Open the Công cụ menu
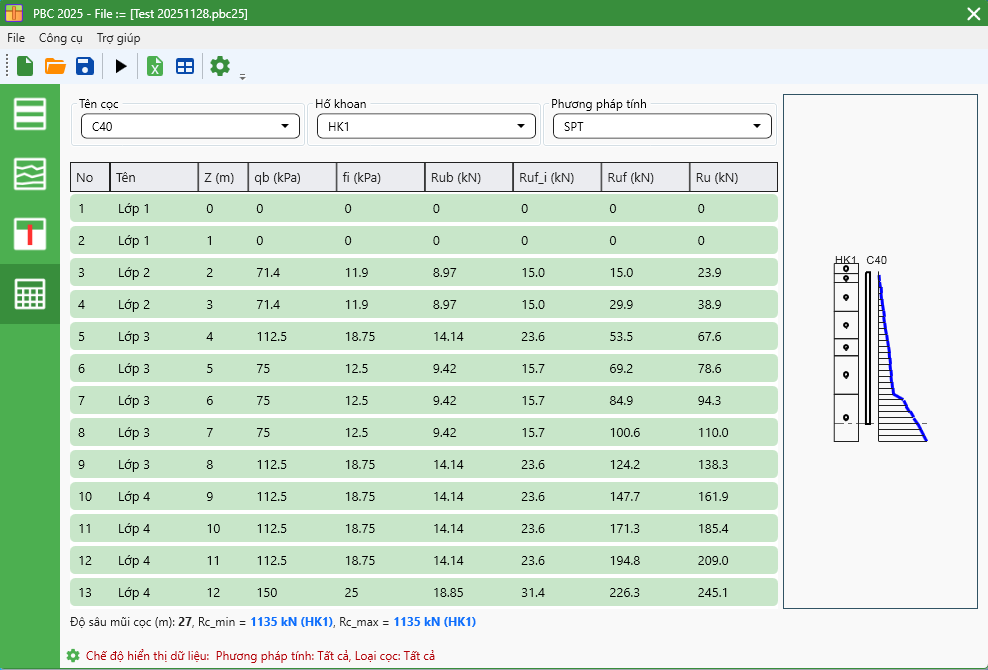Image resolution: width=988 pixels, height=670 pixels. pos(61,38)
